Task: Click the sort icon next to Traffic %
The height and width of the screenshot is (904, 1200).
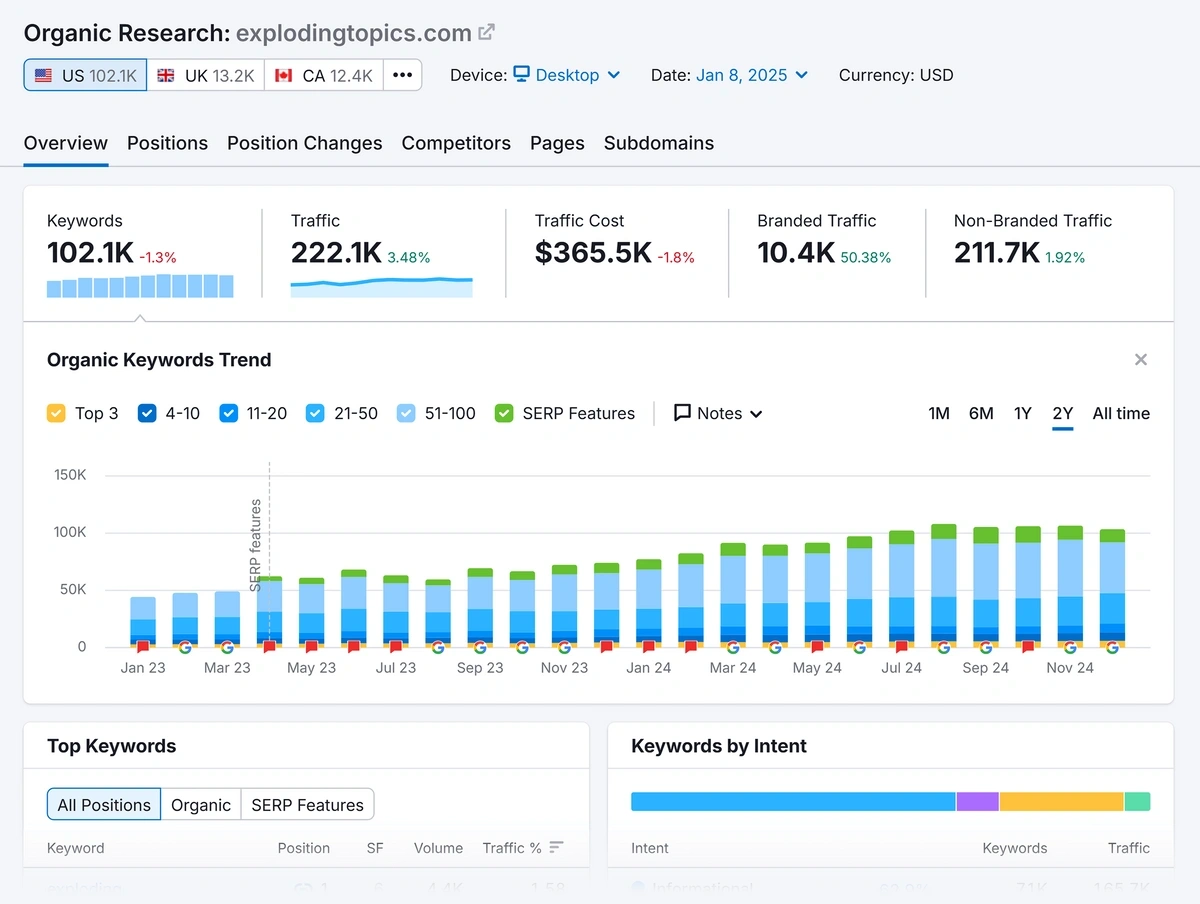Action: pyautogui.click(x=555, y=848)
